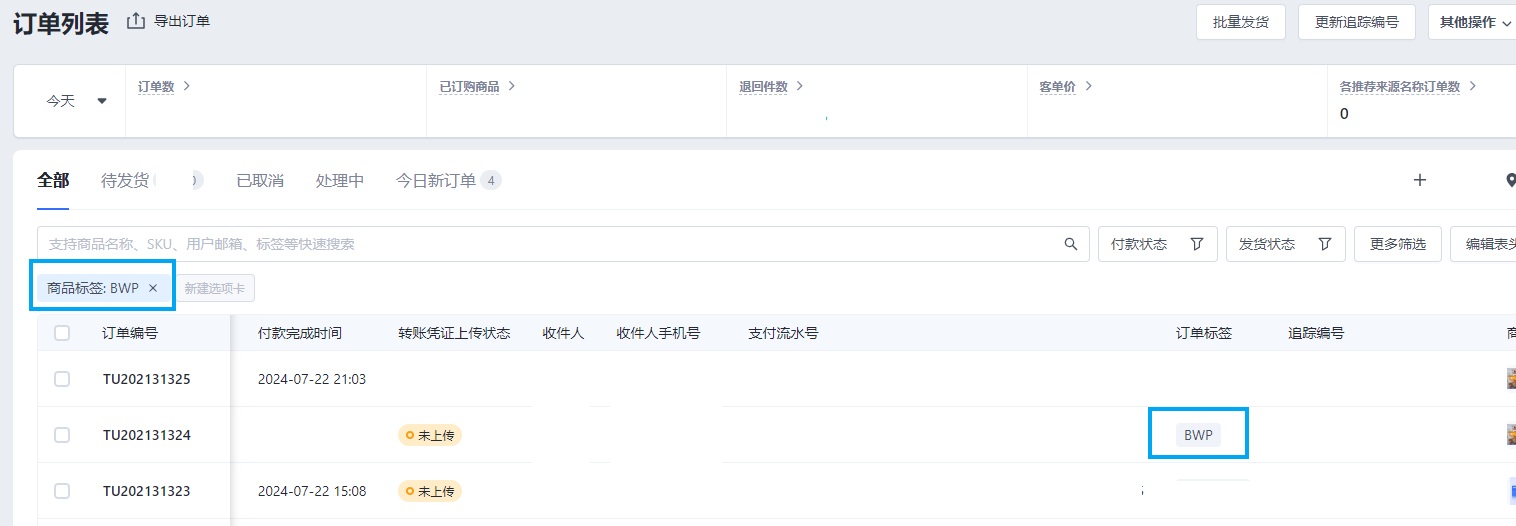Open the 其他操作 dropdown

click(1473, 22)
